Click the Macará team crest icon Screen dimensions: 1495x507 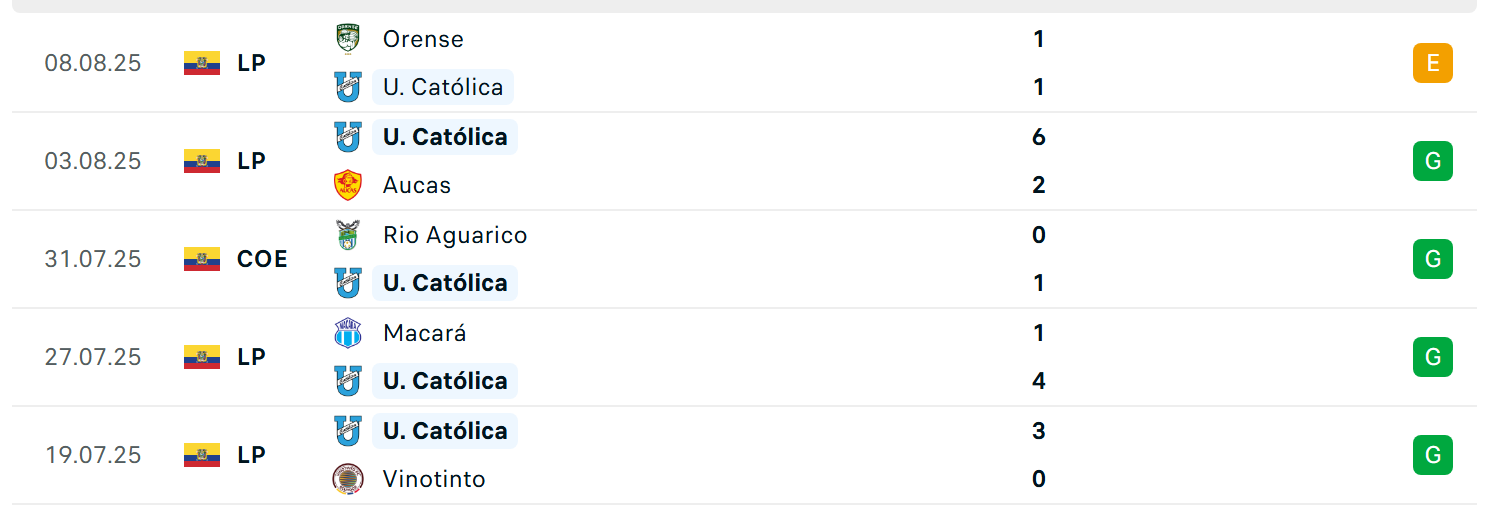pyautogui.click(x=347, y=333)
